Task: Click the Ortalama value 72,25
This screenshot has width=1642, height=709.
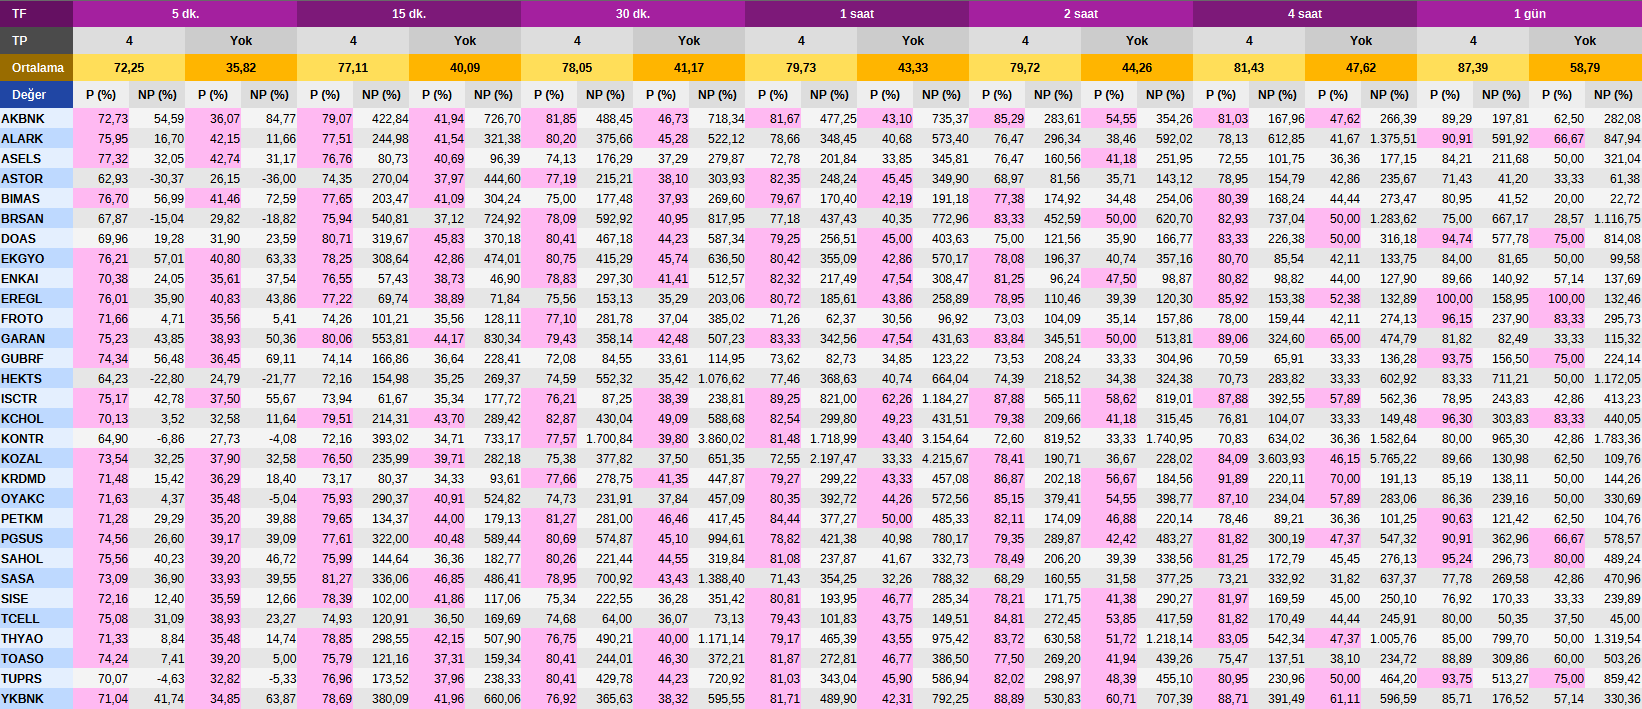Action: pyautogui.click(x=129, y=68)
